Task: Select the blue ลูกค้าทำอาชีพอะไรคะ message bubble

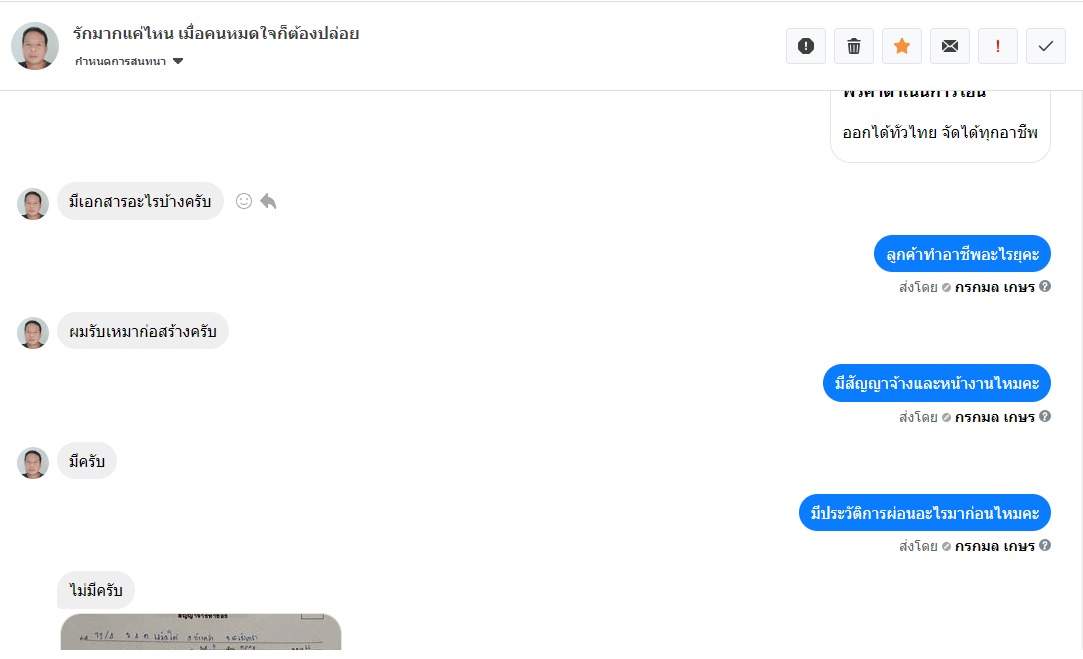Action: click(x=962, y=254)
